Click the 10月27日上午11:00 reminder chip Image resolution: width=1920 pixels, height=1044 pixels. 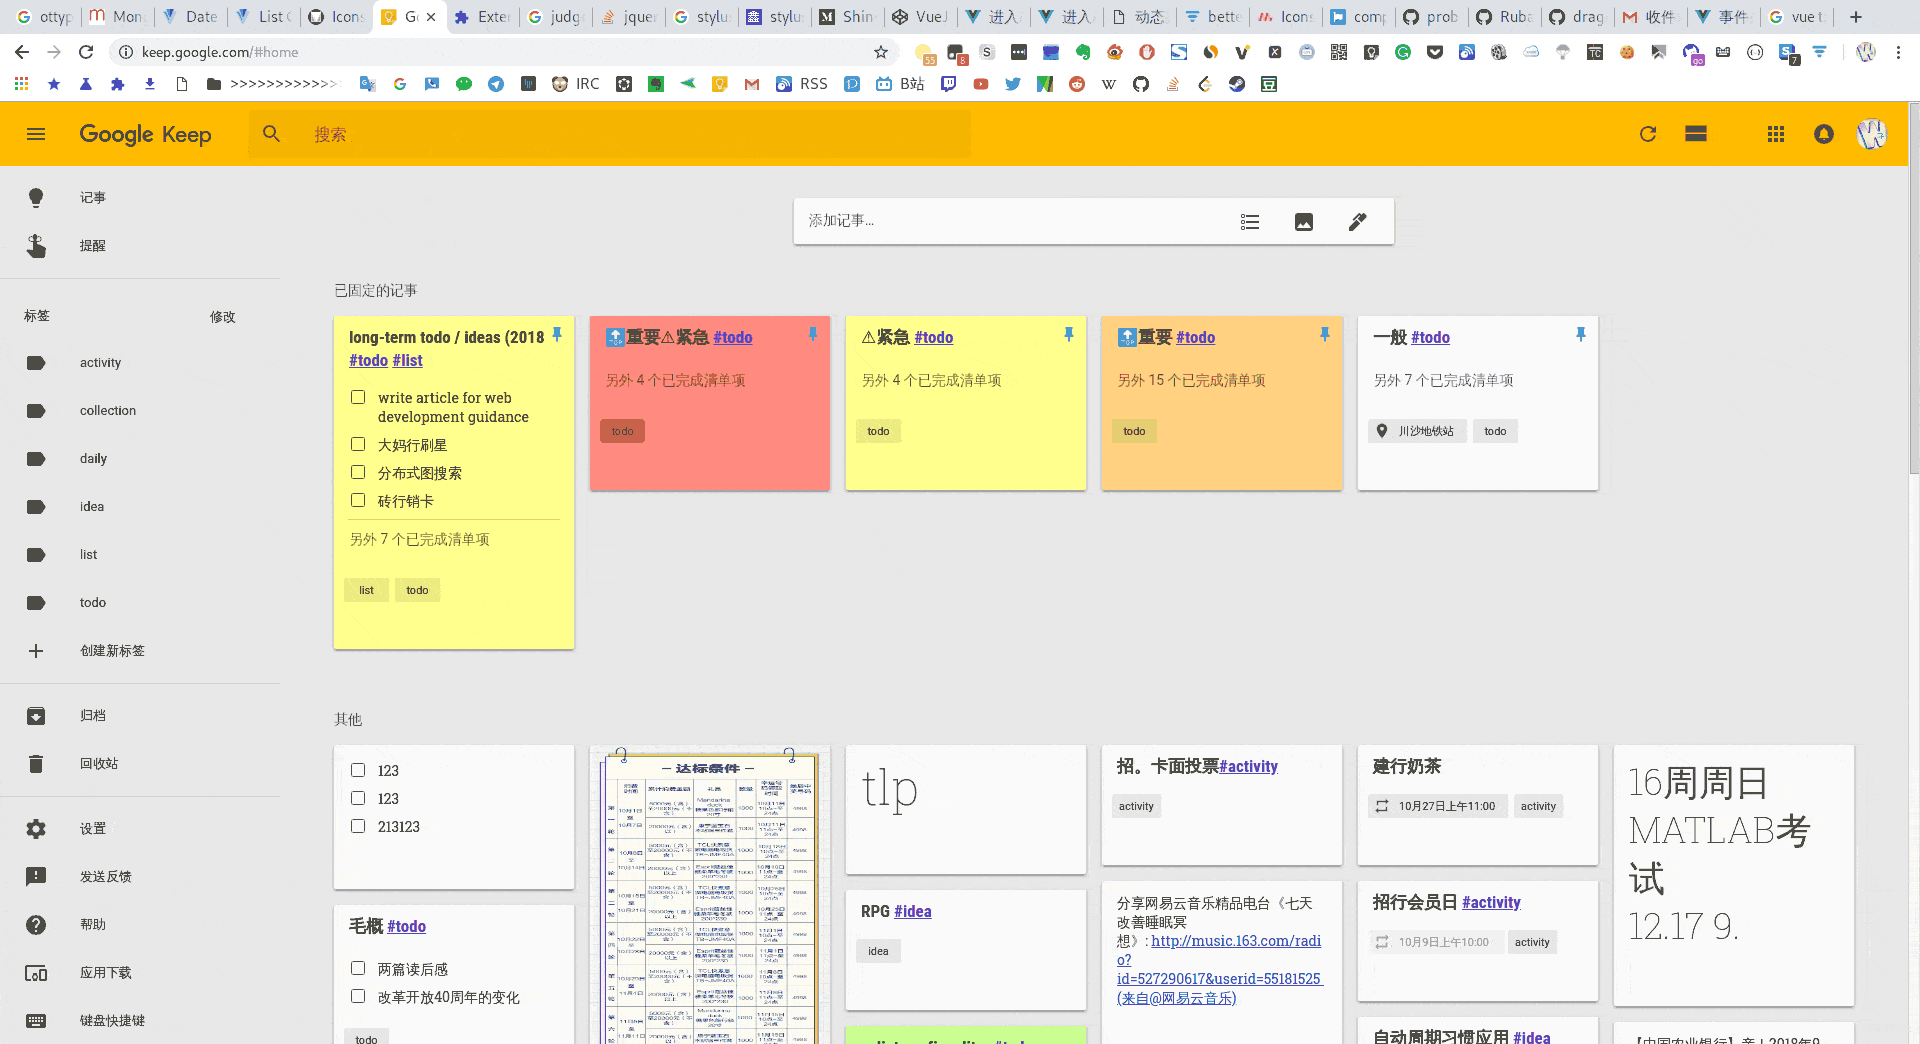(1436, 806)
